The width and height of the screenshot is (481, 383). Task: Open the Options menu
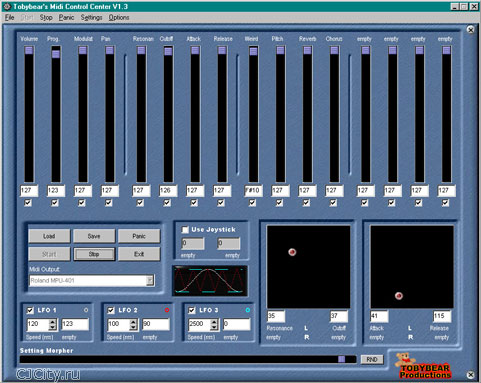(119, 17)
